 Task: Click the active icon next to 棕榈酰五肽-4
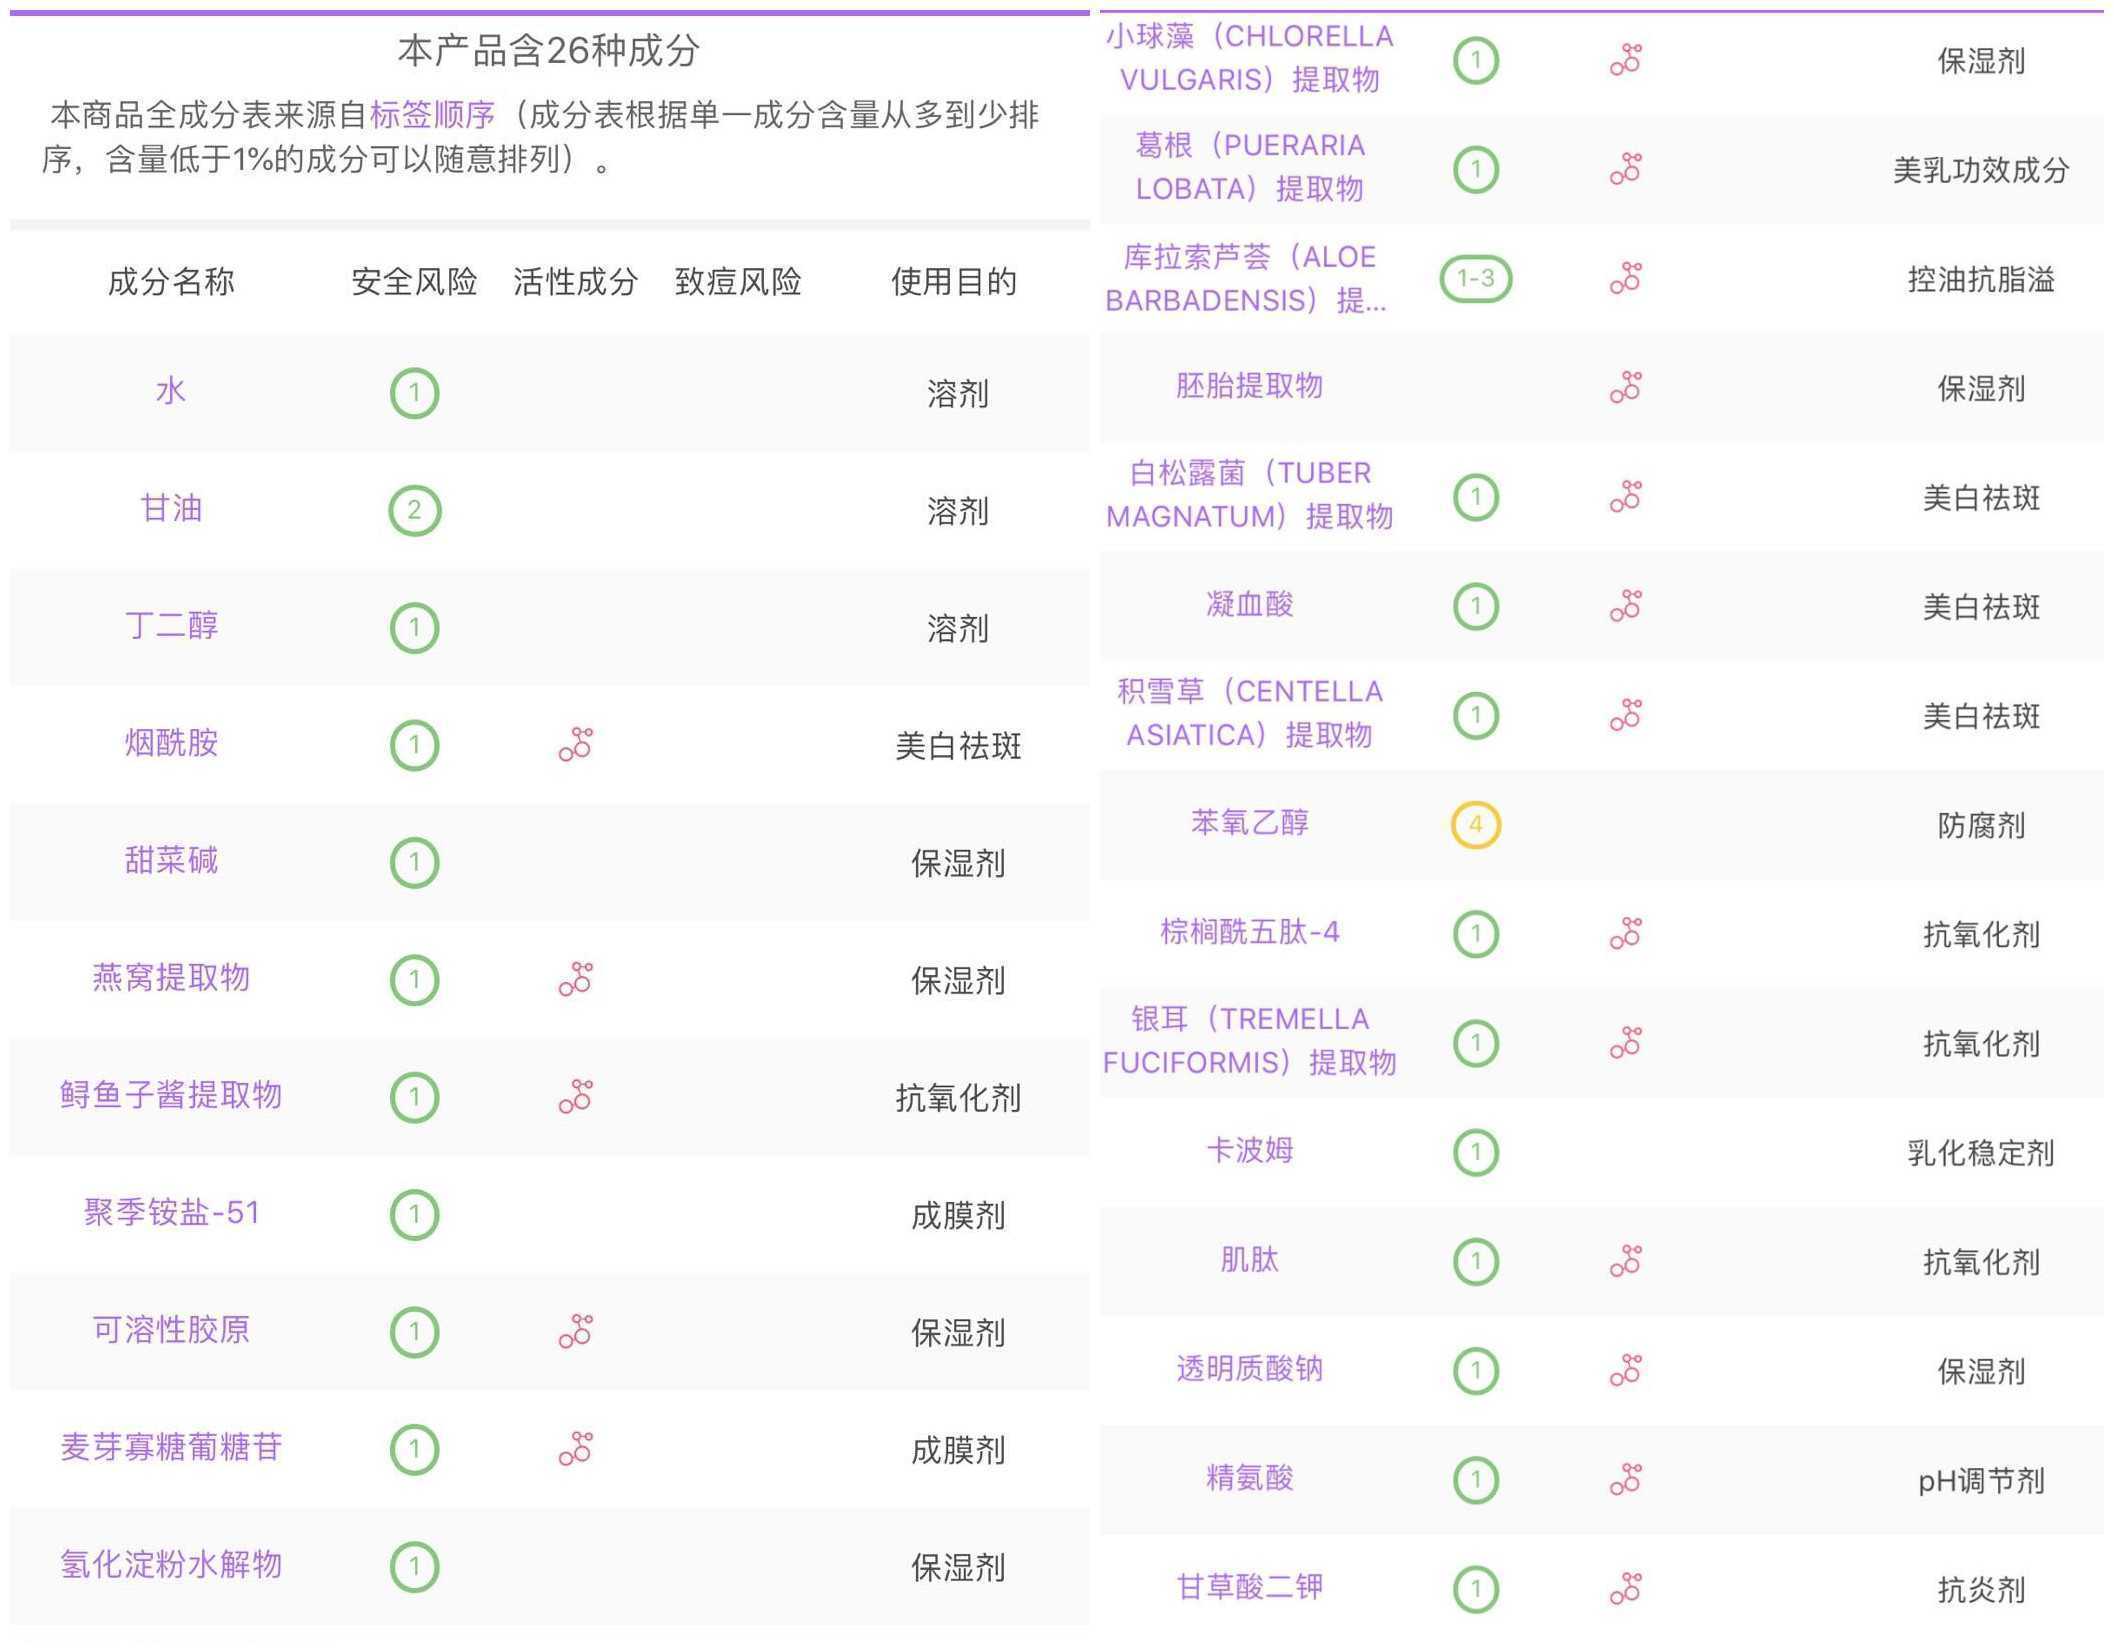pyautogui.click(x=1625, y=934)
